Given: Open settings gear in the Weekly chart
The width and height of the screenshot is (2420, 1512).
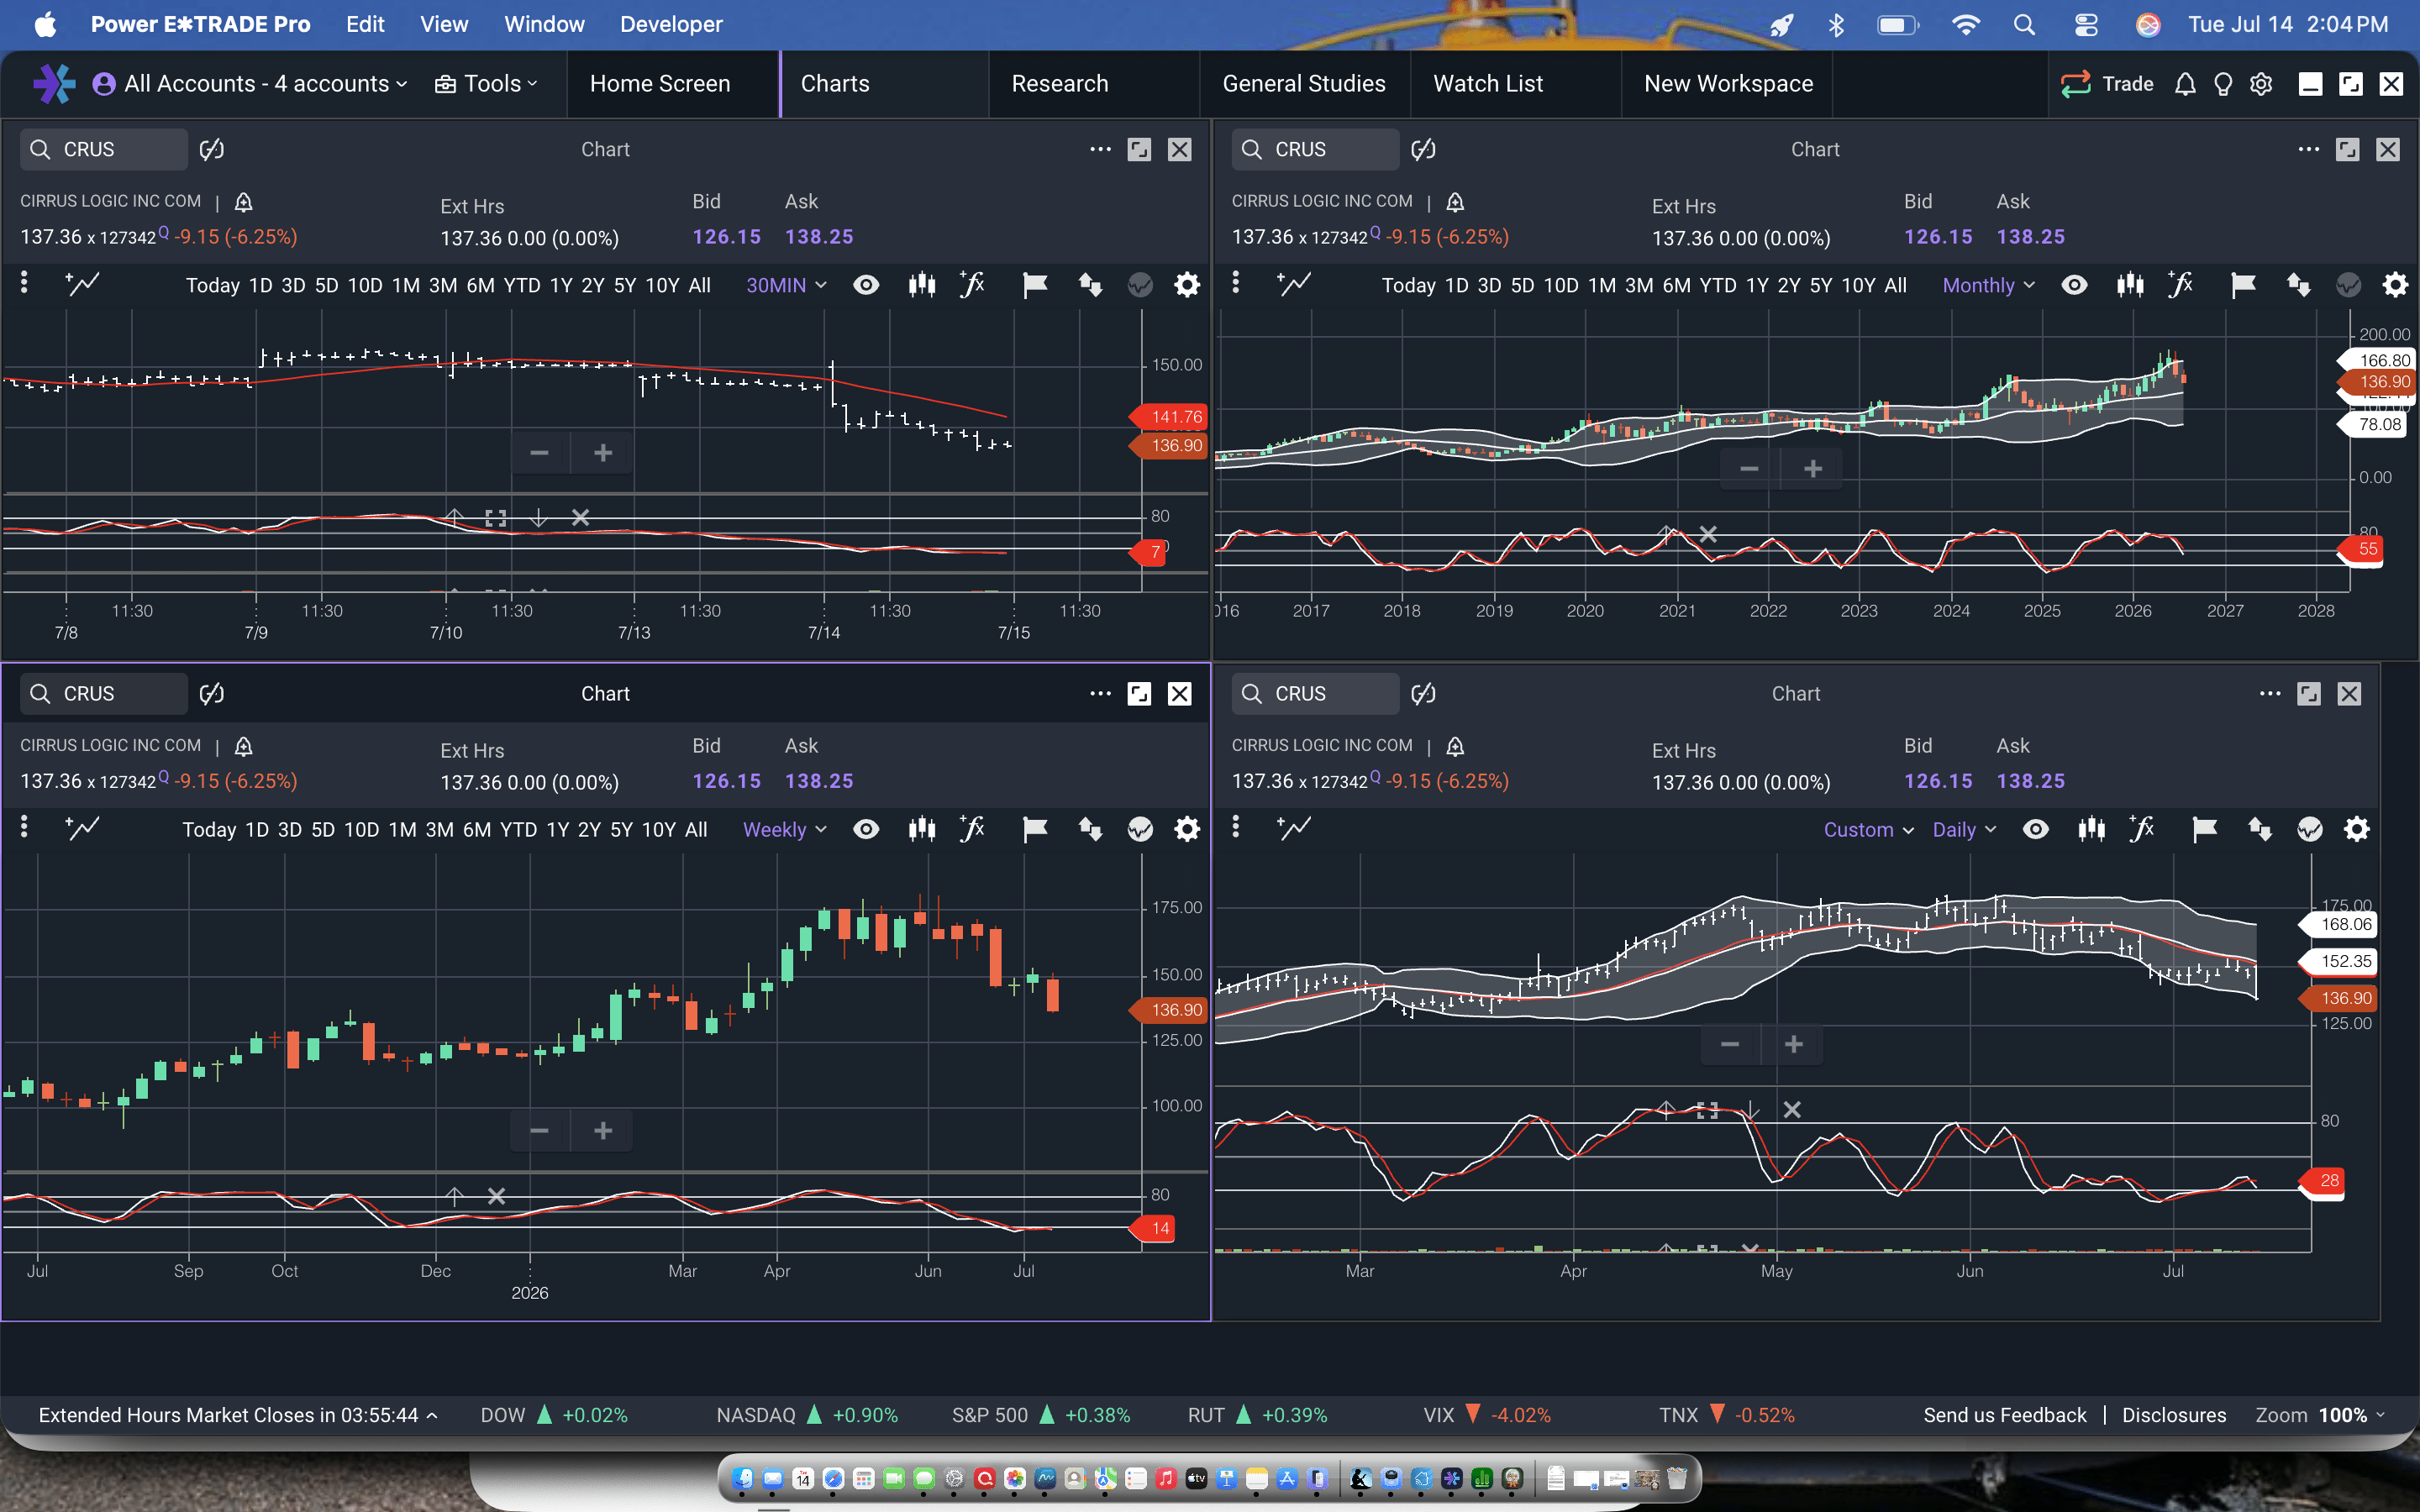Looking at the screenshot, I should 1187,829.
